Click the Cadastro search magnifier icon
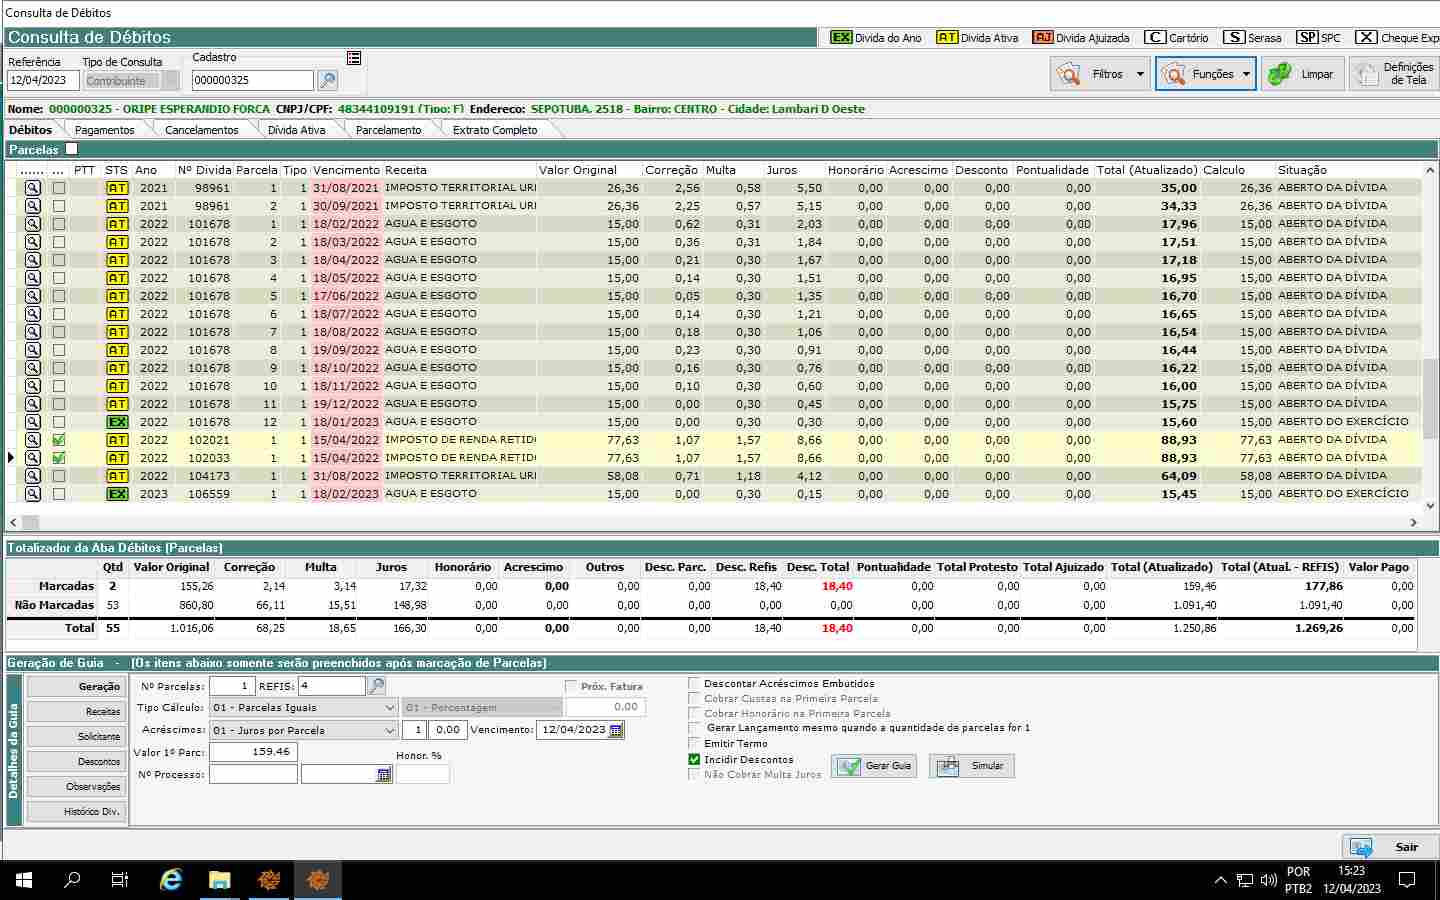Image resolution: width=1440 pixels, height=900 pixels. tap(327, 80)
